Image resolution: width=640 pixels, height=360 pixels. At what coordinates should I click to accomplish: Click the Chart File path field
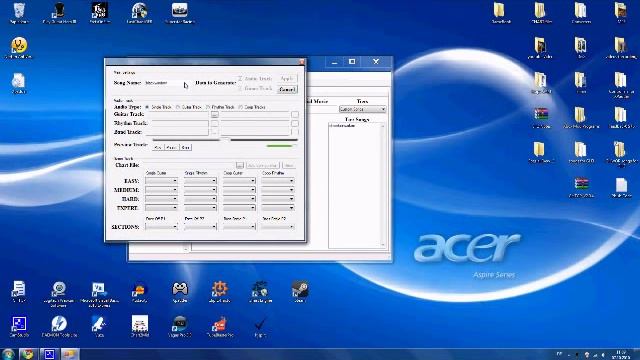click(189, 165)
